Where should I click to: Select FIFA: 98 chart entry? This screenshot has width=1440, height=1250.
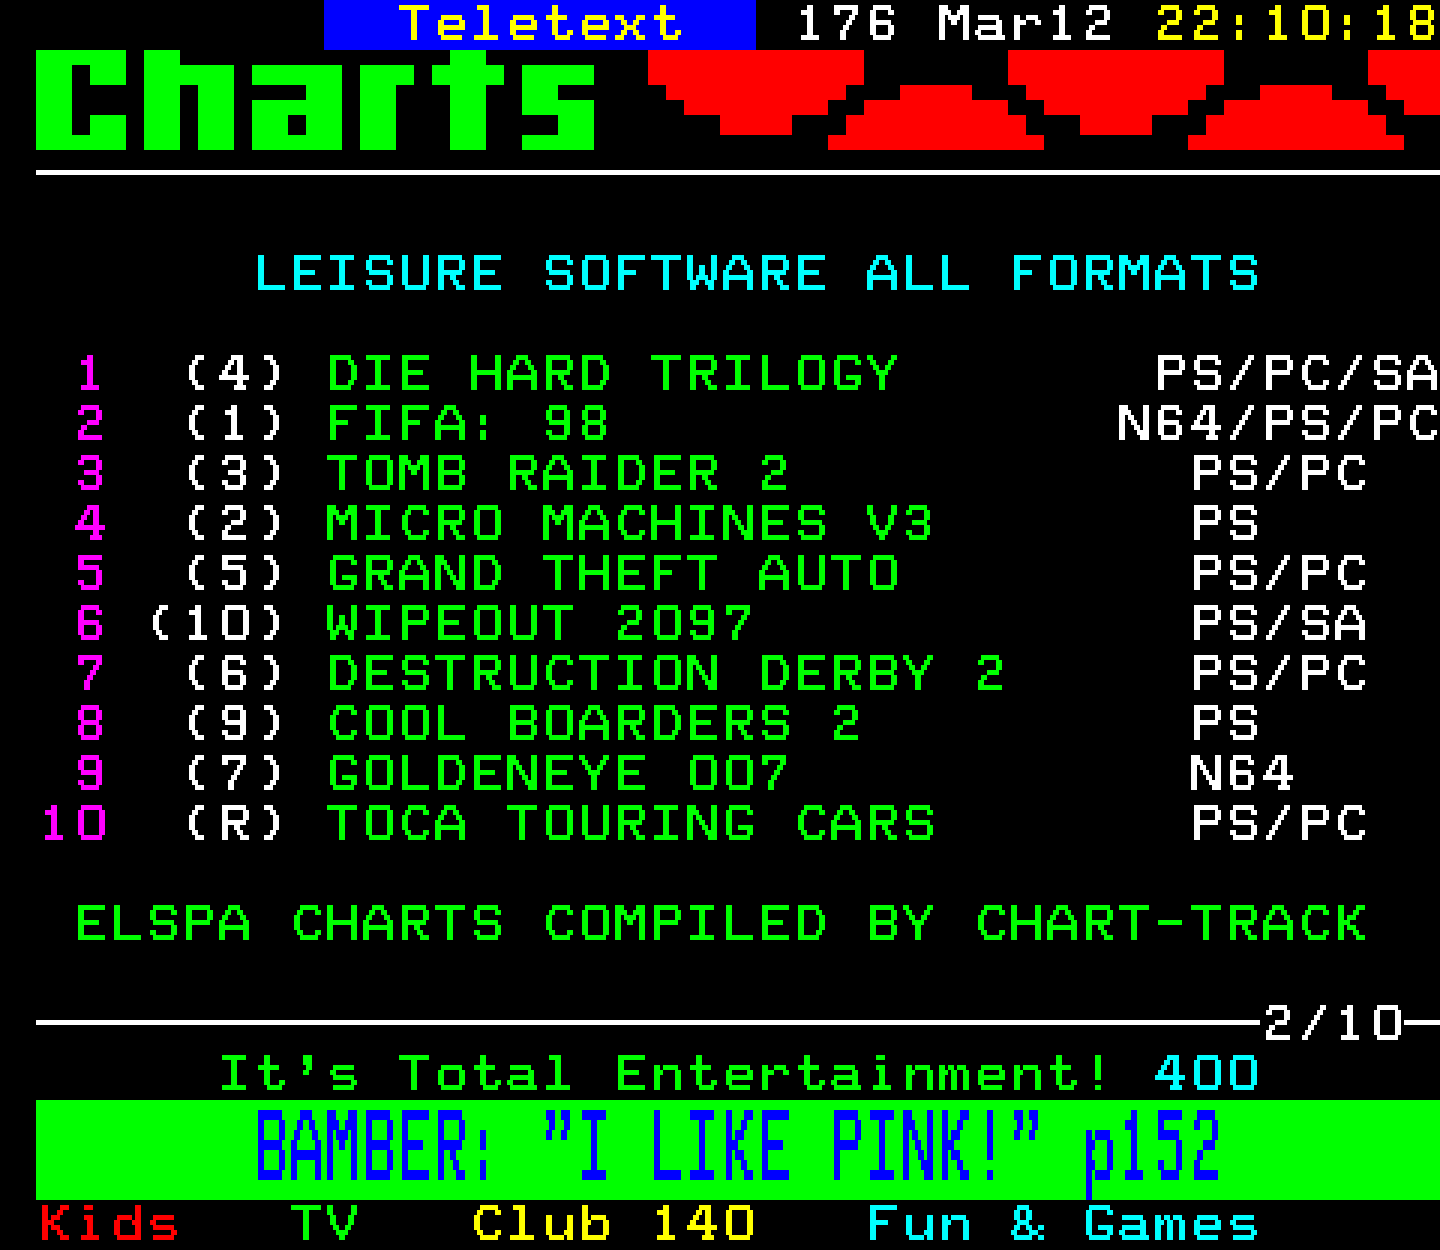[468, 424]
